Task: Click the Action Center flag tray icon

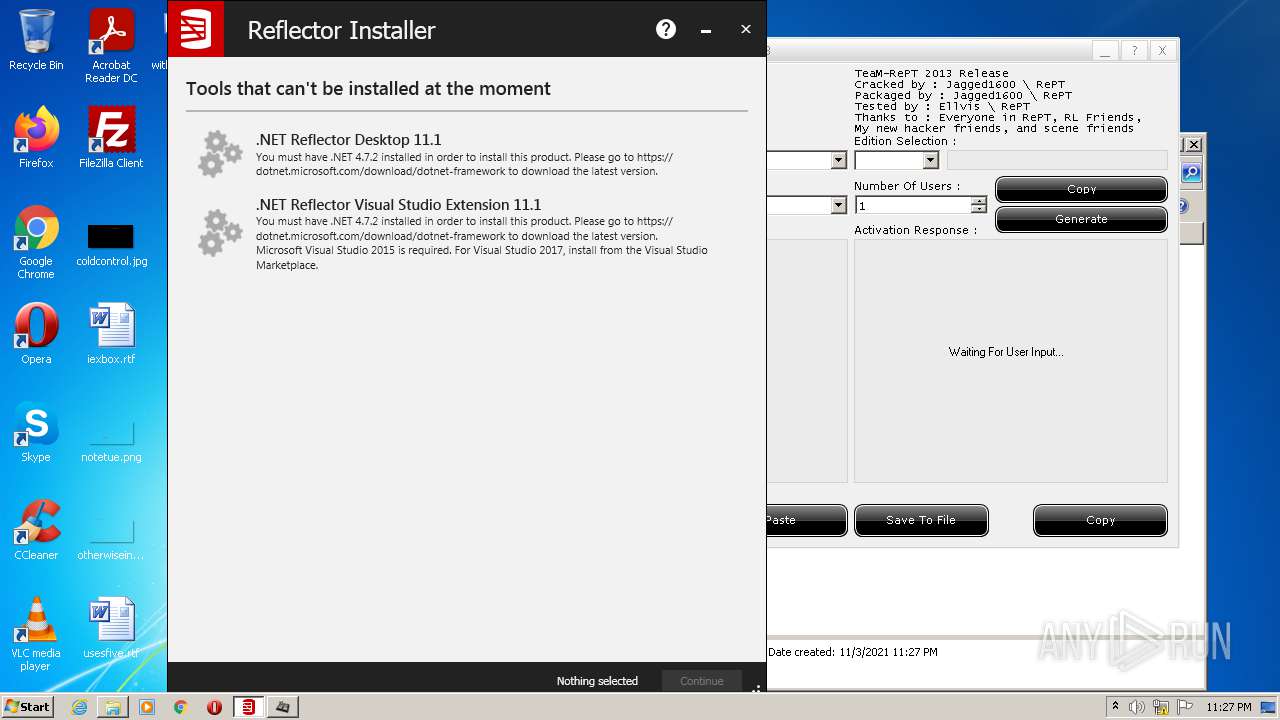Action: 1184,707
